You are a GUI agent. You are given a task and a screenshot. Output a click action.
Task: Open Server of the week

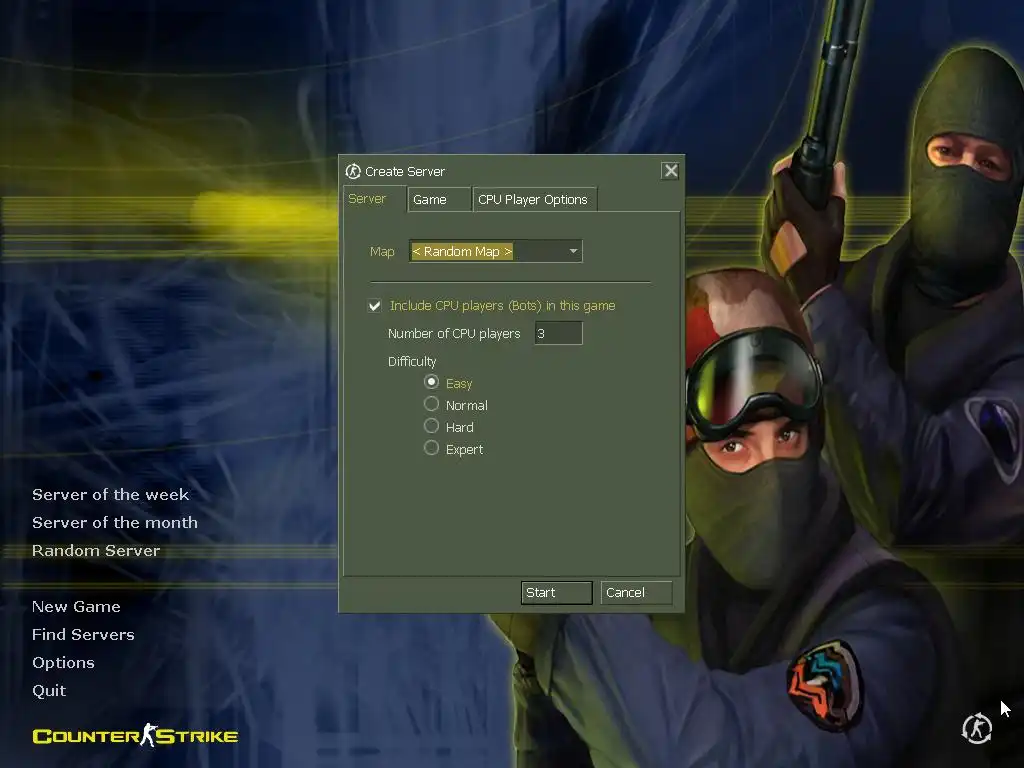[110, 494]
